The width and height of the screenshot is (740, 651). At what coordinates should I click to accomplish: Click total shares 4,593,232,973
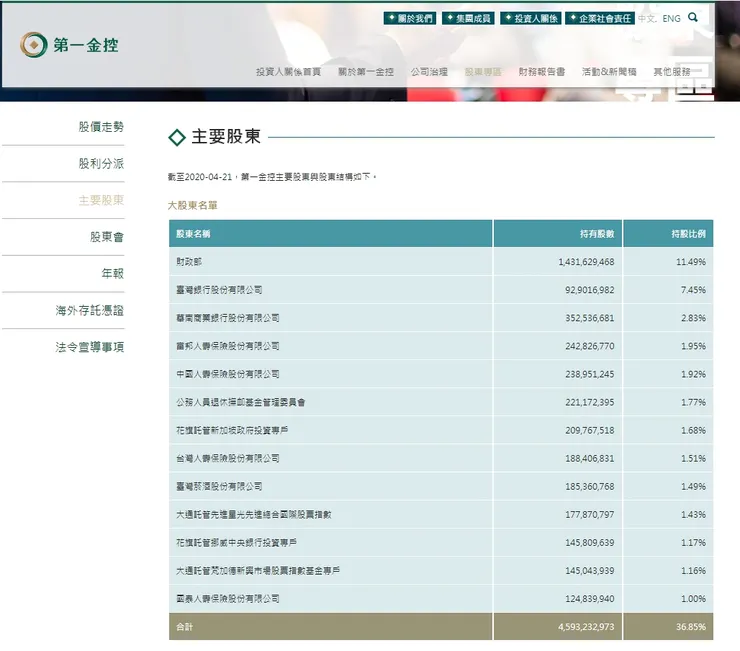point(586,627)
